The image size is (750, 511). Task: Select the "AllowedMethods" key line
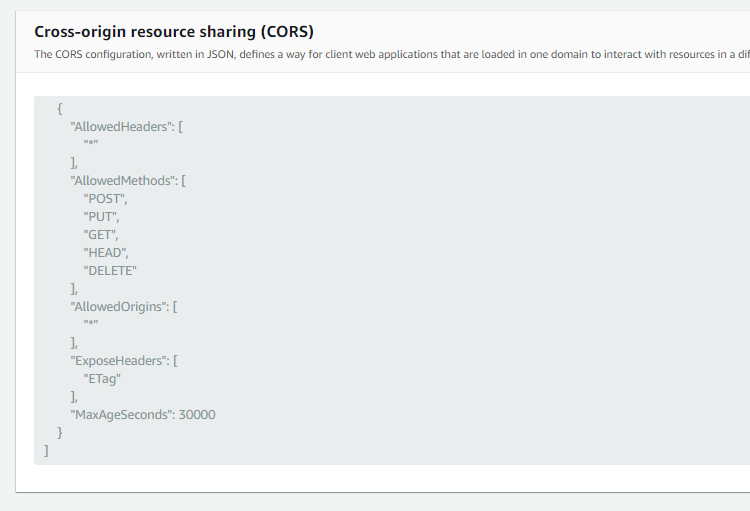[x=128, y=181]
